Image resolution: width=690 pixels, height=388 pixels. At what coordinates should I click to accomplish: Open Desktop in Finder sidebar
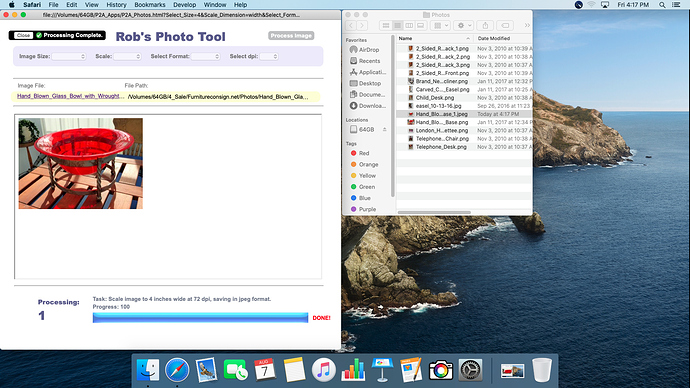[365, 83]
